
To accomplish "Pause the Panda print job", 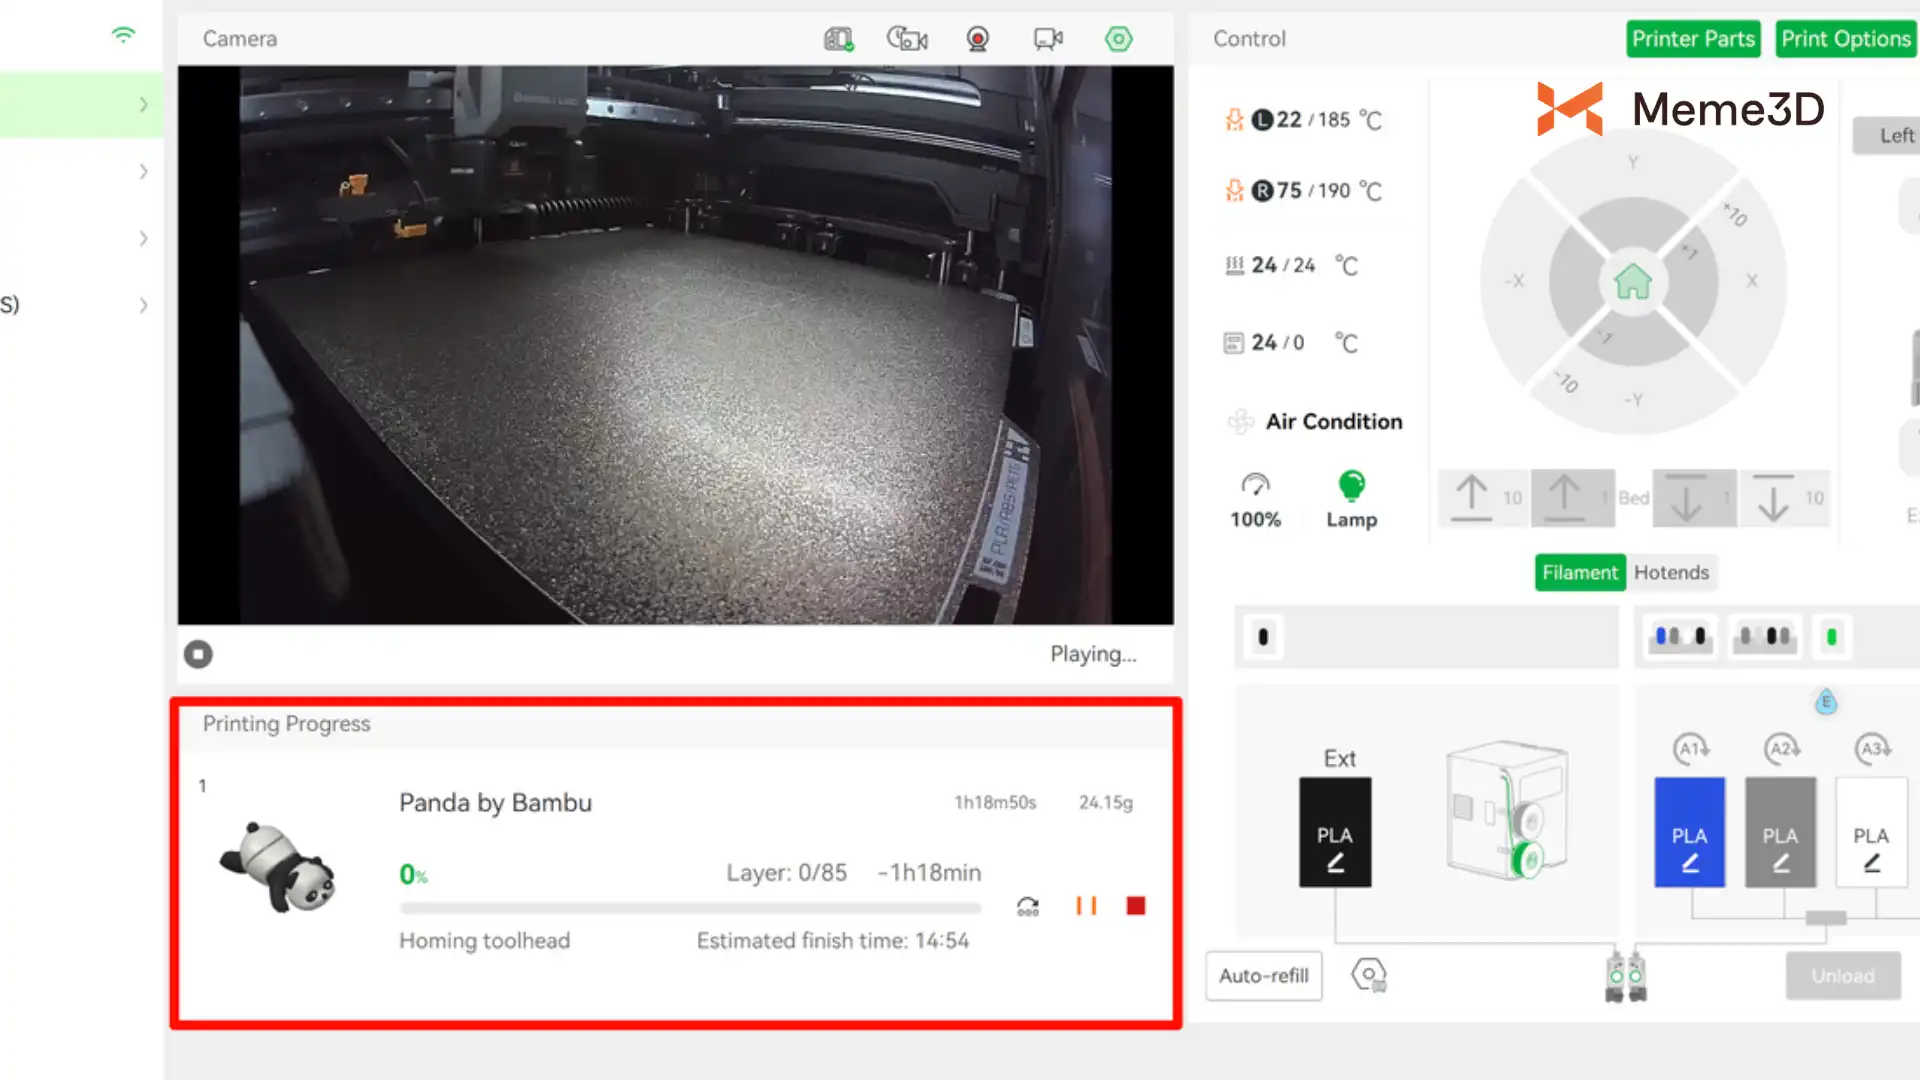I will tap(1086, 906).
